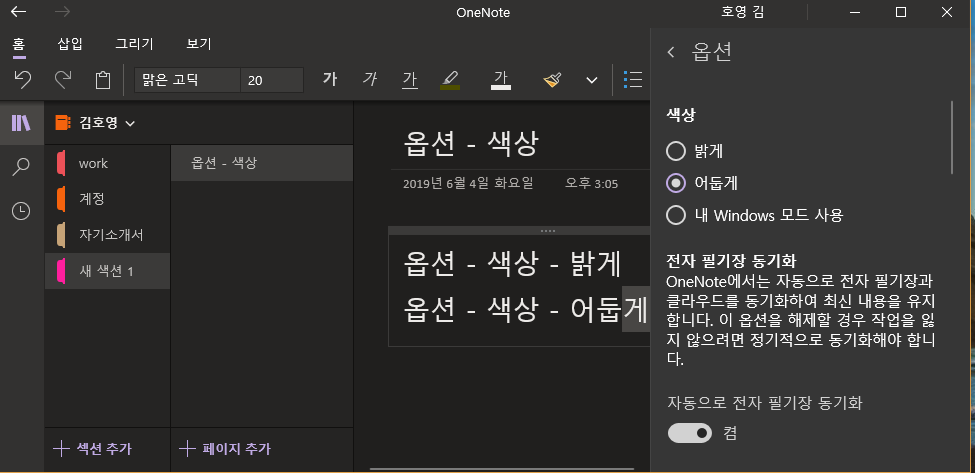This screenshot has height=473, width=975.
Task: Open the work section
Action: [x=107, y=163]
